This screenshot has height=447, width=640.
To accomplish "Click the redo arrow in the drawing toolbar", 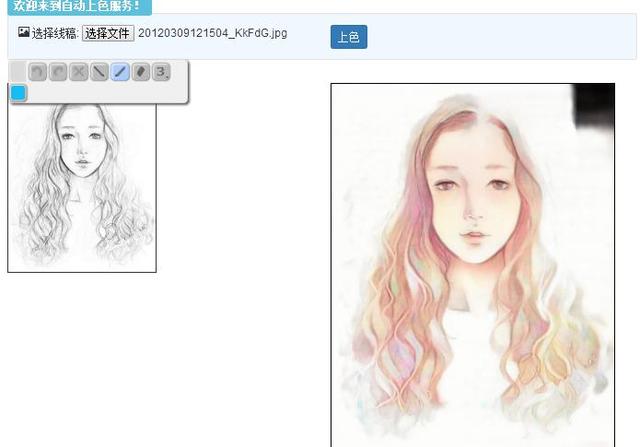I will coord(58,72).
